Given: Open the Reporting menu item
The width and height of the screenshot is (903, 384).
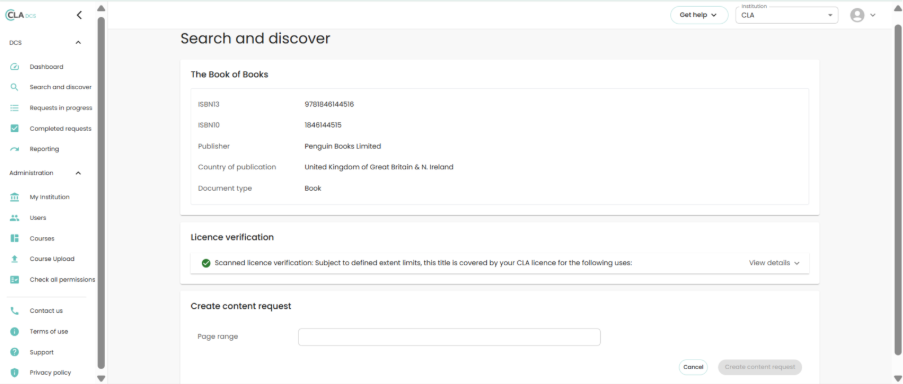Looking at the screenshot, I should [x=44, y=149].
